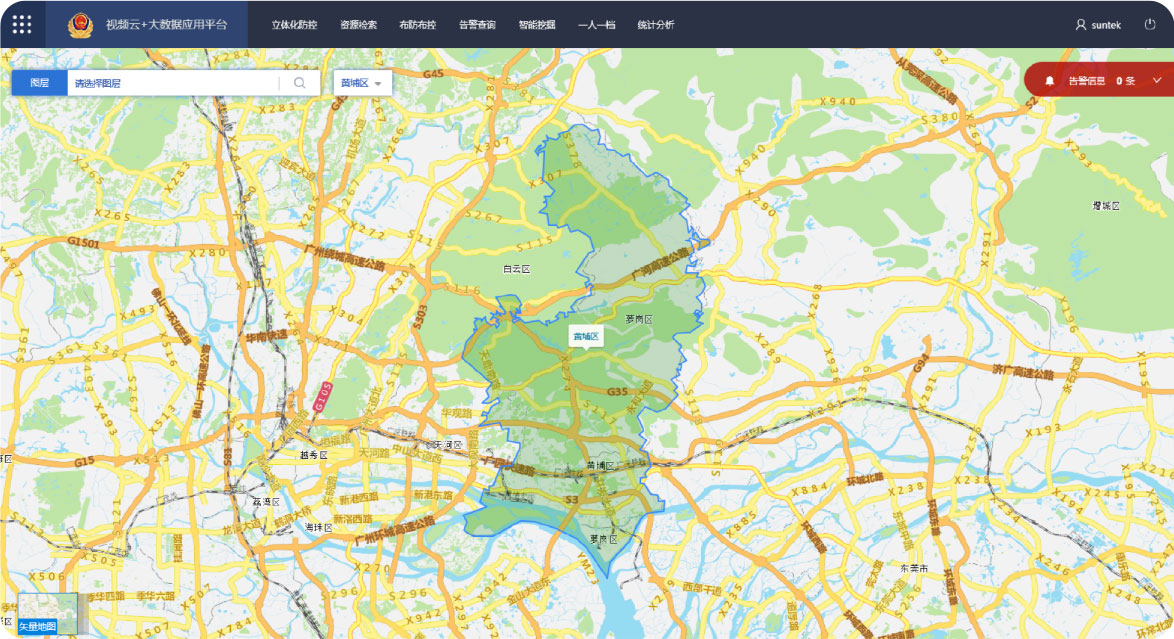
Task: Open the 智能挖掘 menu
Action: click(x=537, y=24)
